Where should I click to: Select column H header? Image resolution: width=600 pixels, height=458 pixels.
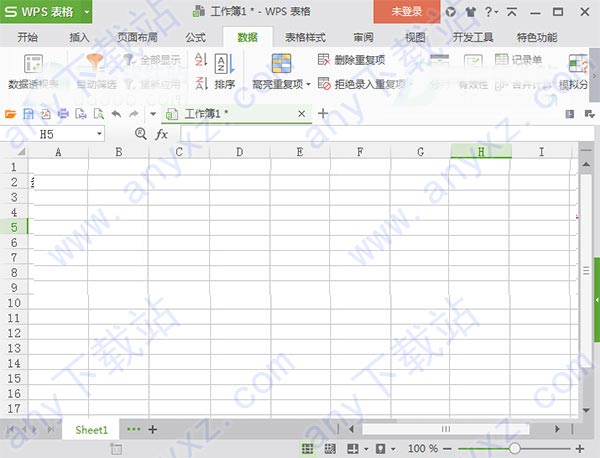[481, 152]
